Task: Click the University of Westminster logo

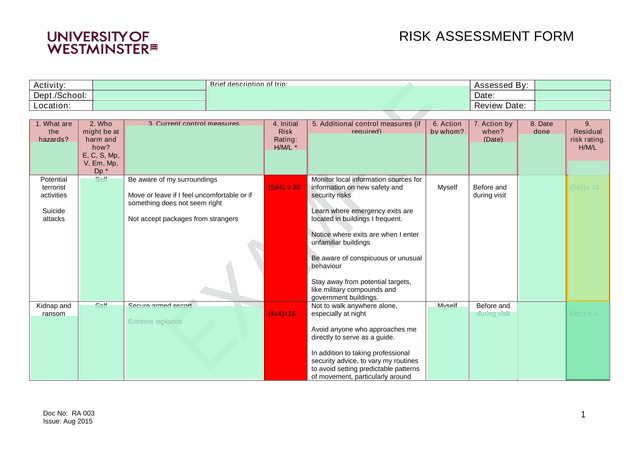Action: pyautogui.click(x=102, y=41)
